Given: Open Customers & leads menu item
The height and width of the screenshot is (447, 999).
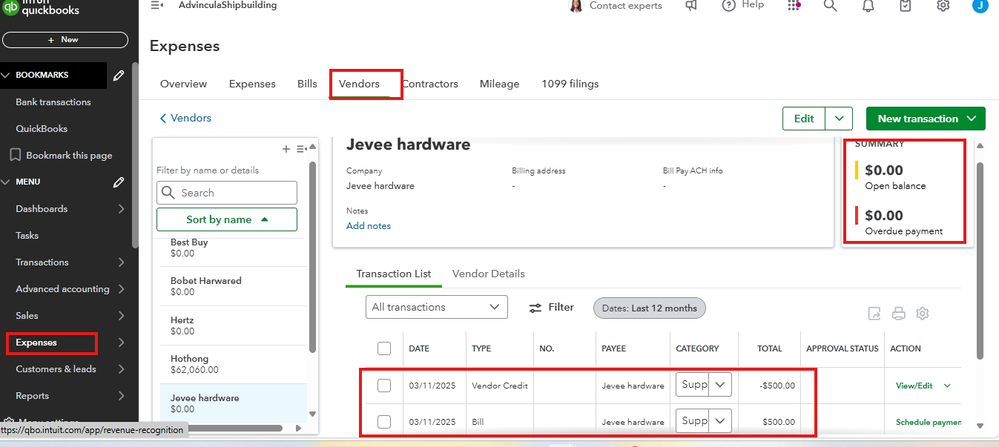Looking at the screenshot, I should click(56, 369).
